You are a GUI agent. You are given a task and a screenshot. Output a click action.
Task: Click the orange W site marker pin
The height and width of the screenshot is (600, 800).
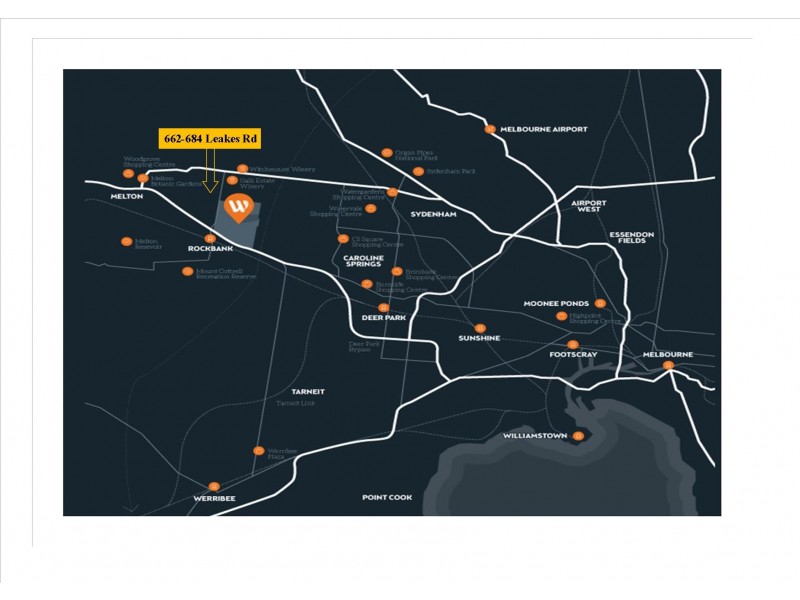238,208
